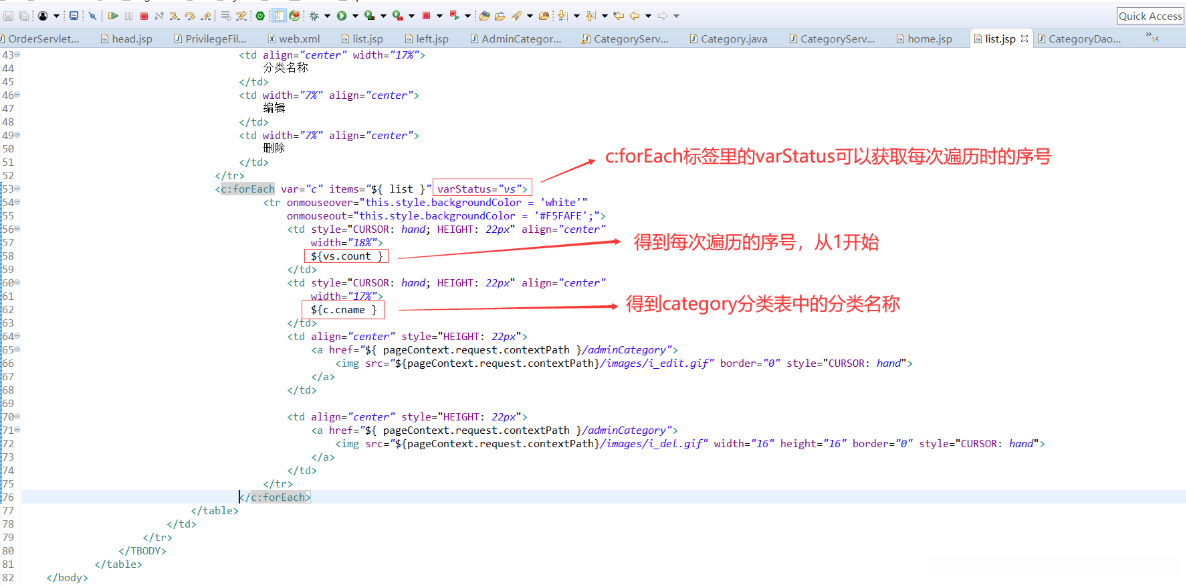The width and height of the screenshot is (1186, 585).
Task: Click the Save All toolbar icon
Action: point(23,16)
